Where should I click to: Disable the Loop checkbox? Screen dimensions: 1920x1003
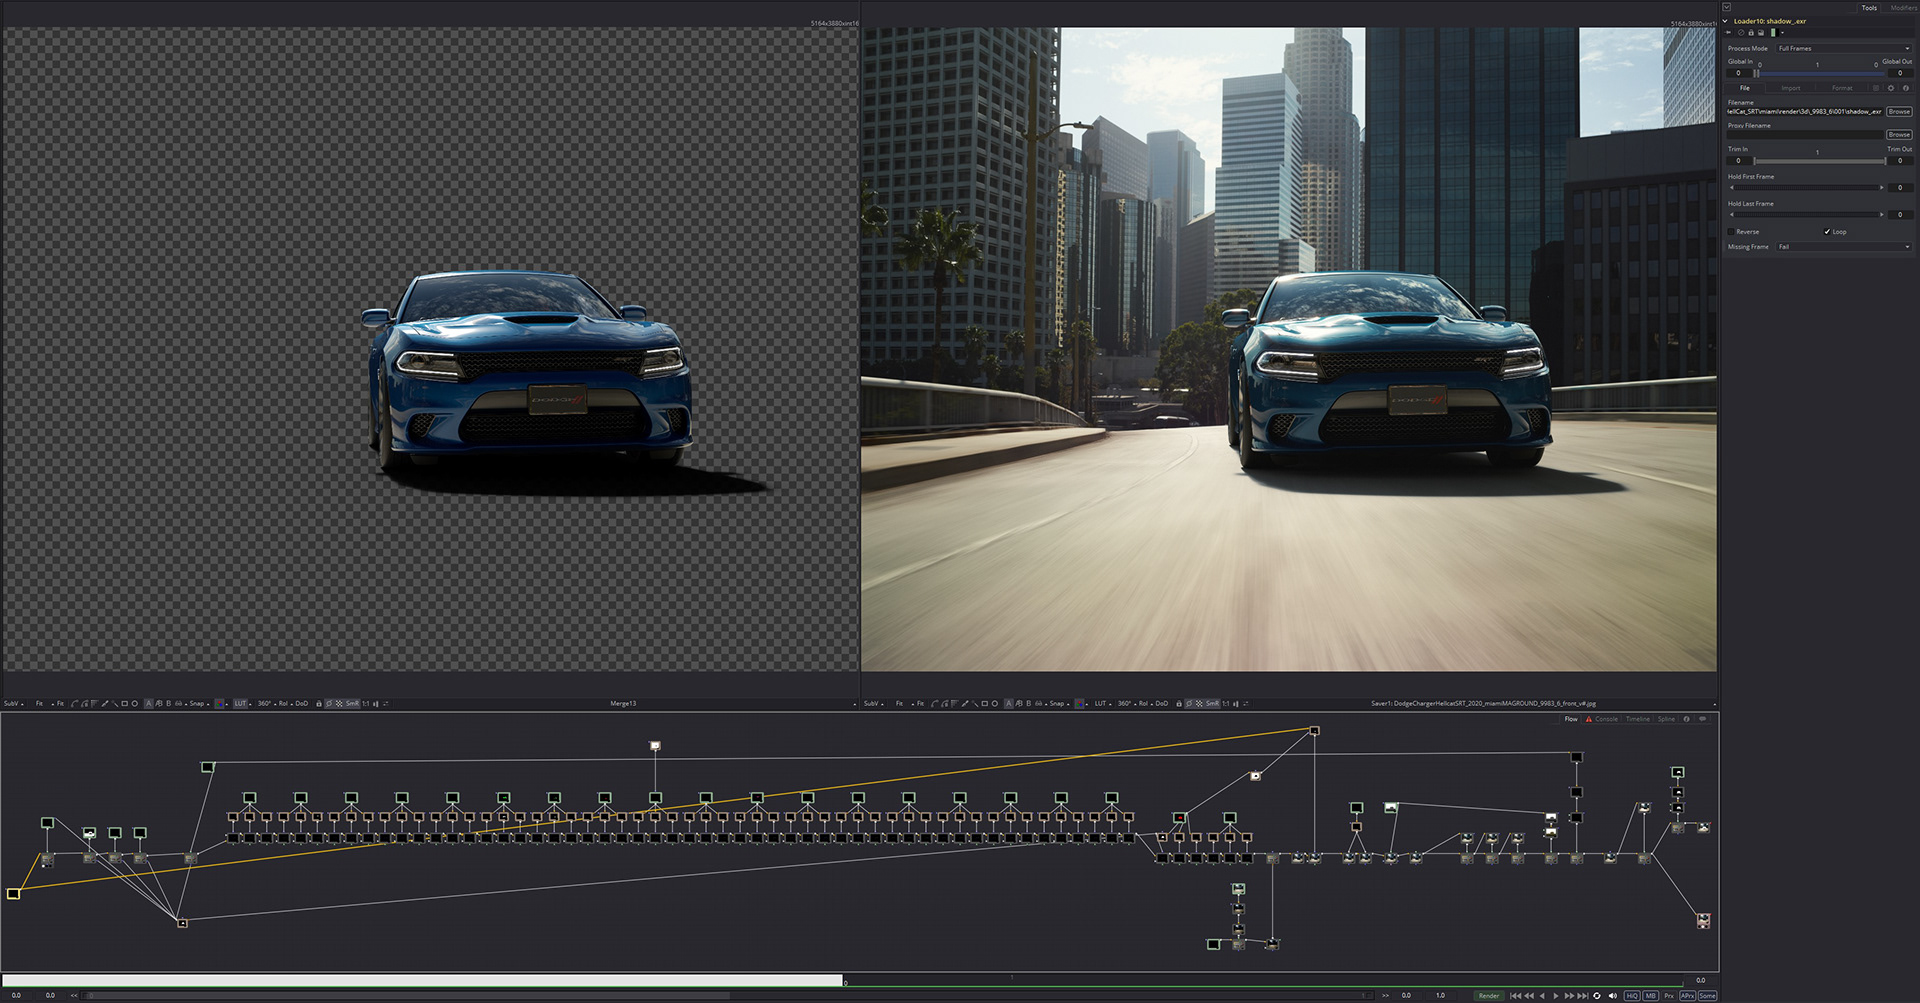1827,232
